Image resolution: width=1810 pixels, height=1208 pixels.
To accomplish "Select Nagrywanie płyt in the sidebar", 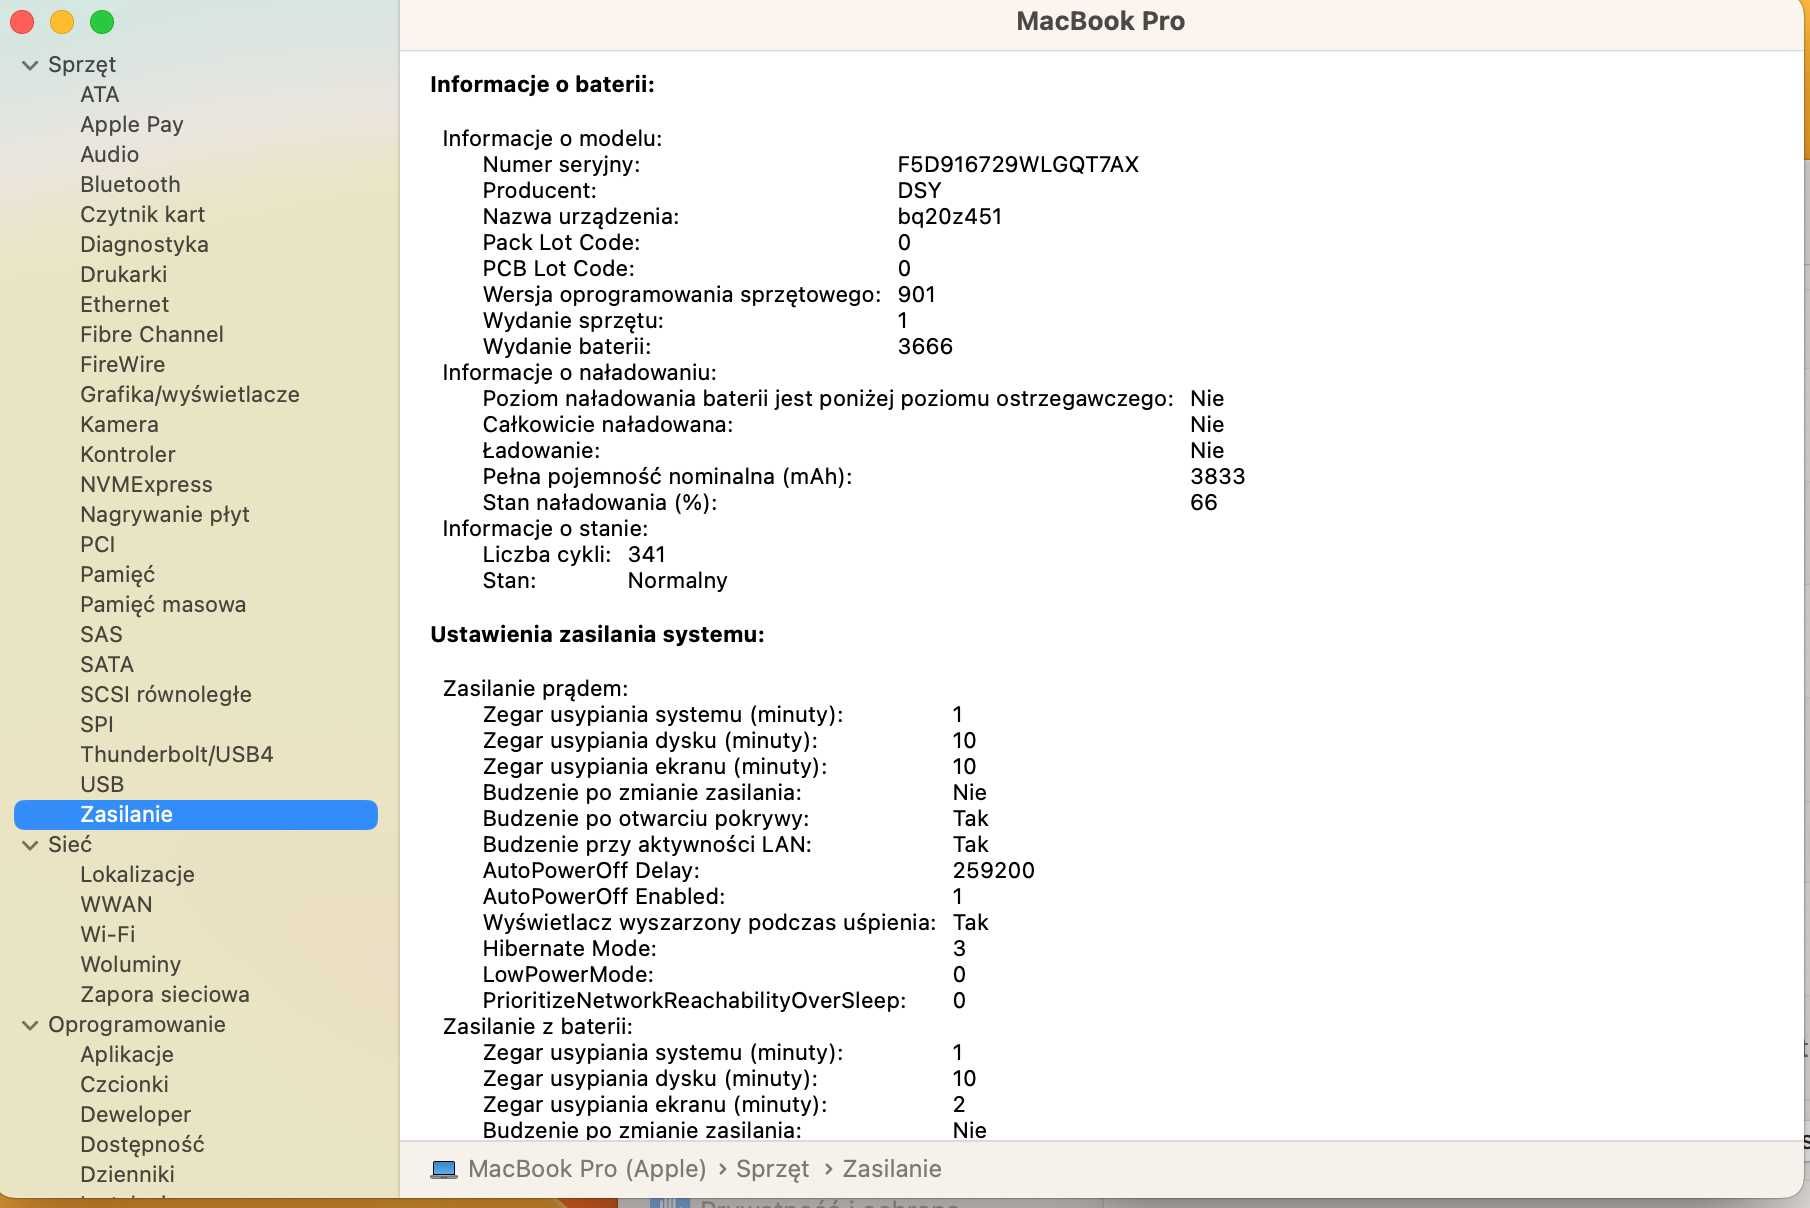I will coord(165,514).
